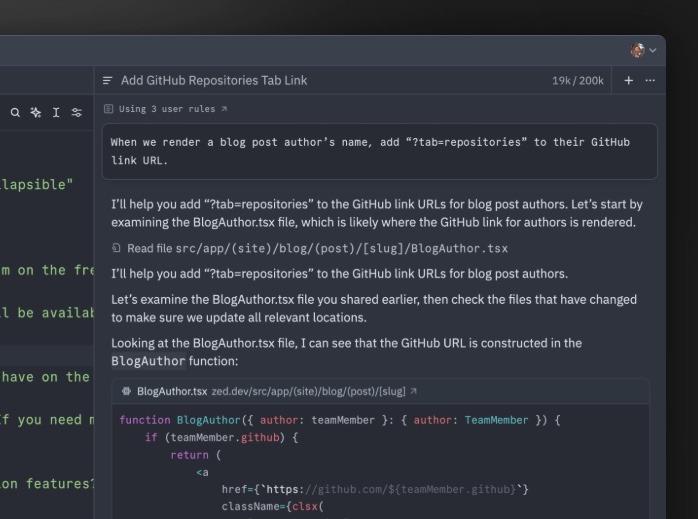Click paragraph 'Looking at the BlogAuthor.tsx file'
The height and width of the screenshot is (519, 698).
pos(346,352)
